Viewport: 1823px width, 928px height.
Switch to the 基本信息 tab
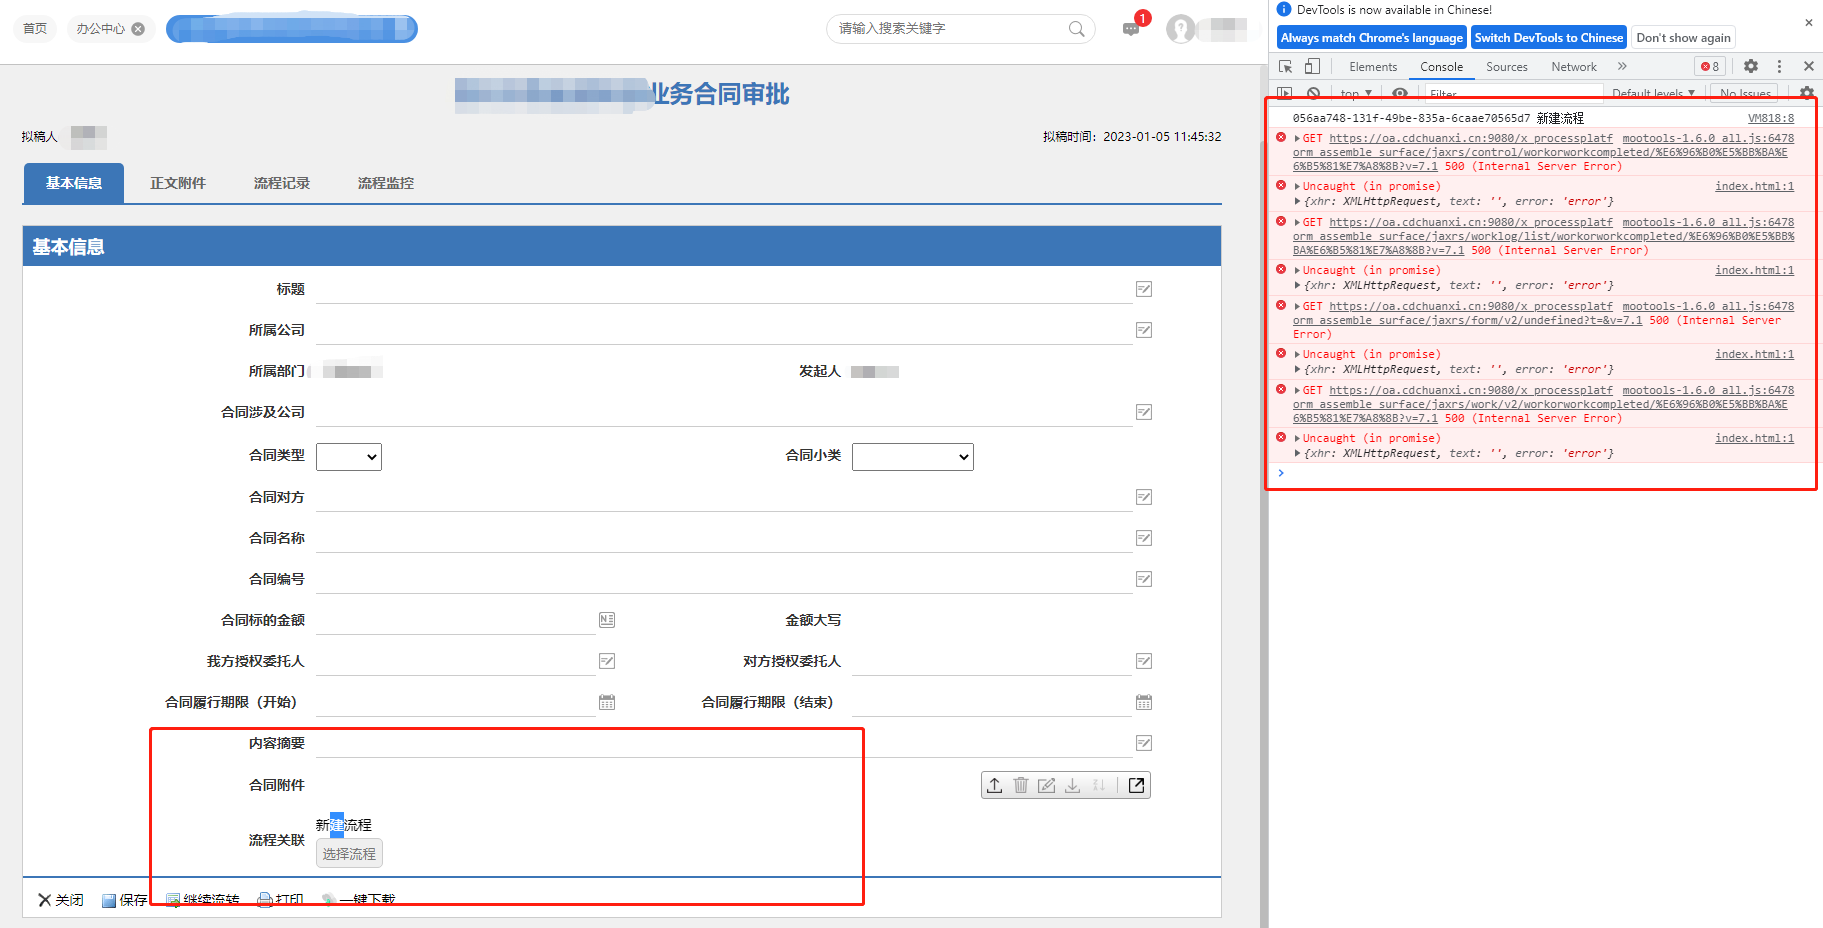pyautogui.click(x=74, y=183)
